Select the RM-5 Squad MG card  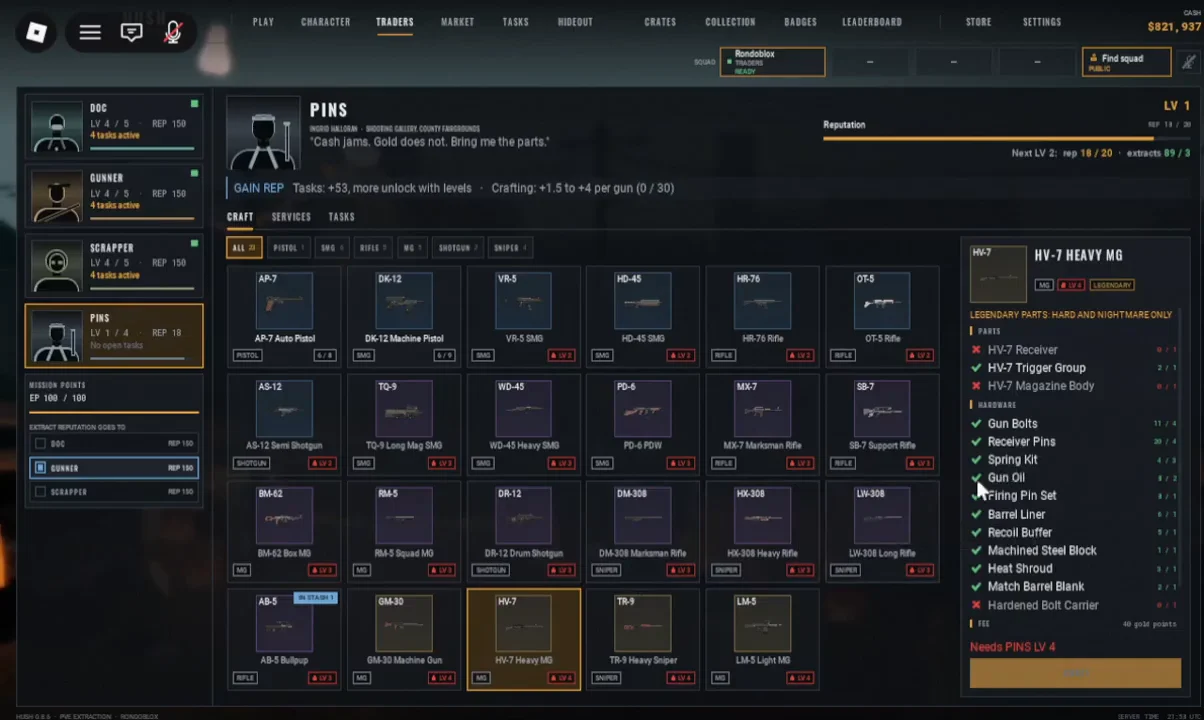[x=403, y=531]
